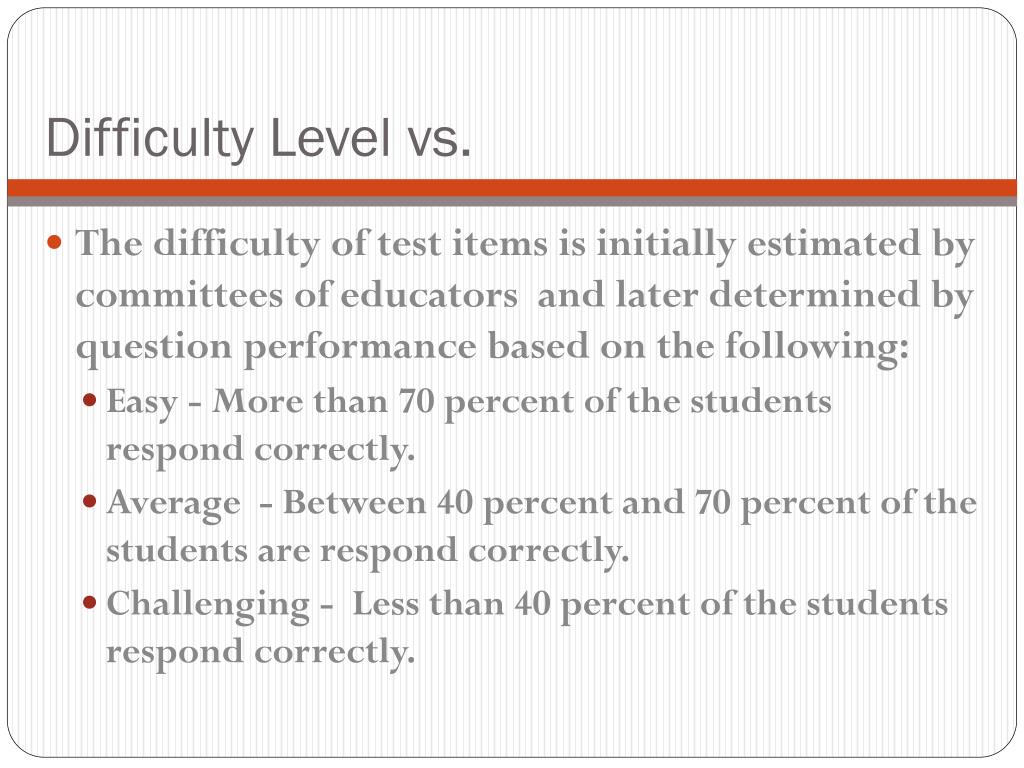Click "respond correctly." under the Easy bullet
1024x768 pixels.
point(260,450)
